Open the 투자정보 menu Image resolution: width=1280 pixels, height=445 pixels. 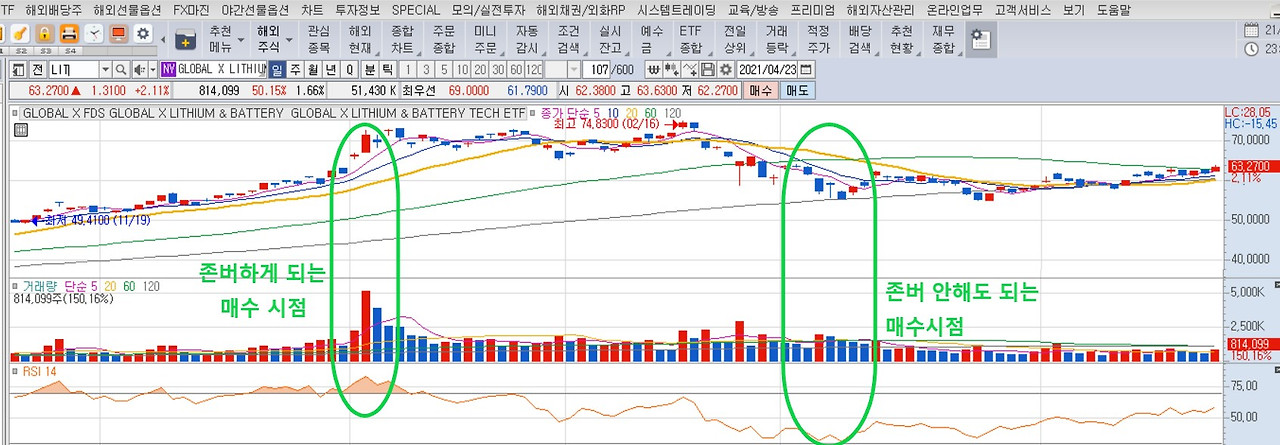[x=358, y=9]
